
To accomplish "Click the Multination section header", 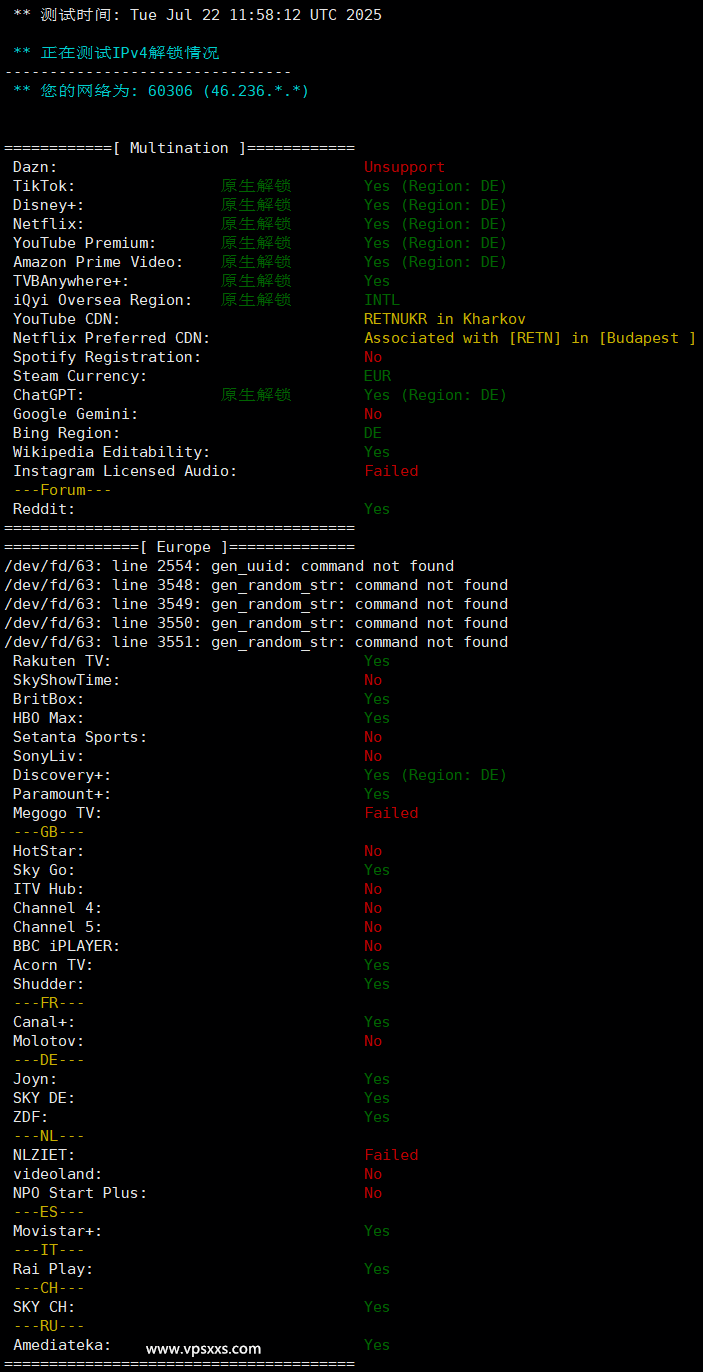I will pos(179,148).
